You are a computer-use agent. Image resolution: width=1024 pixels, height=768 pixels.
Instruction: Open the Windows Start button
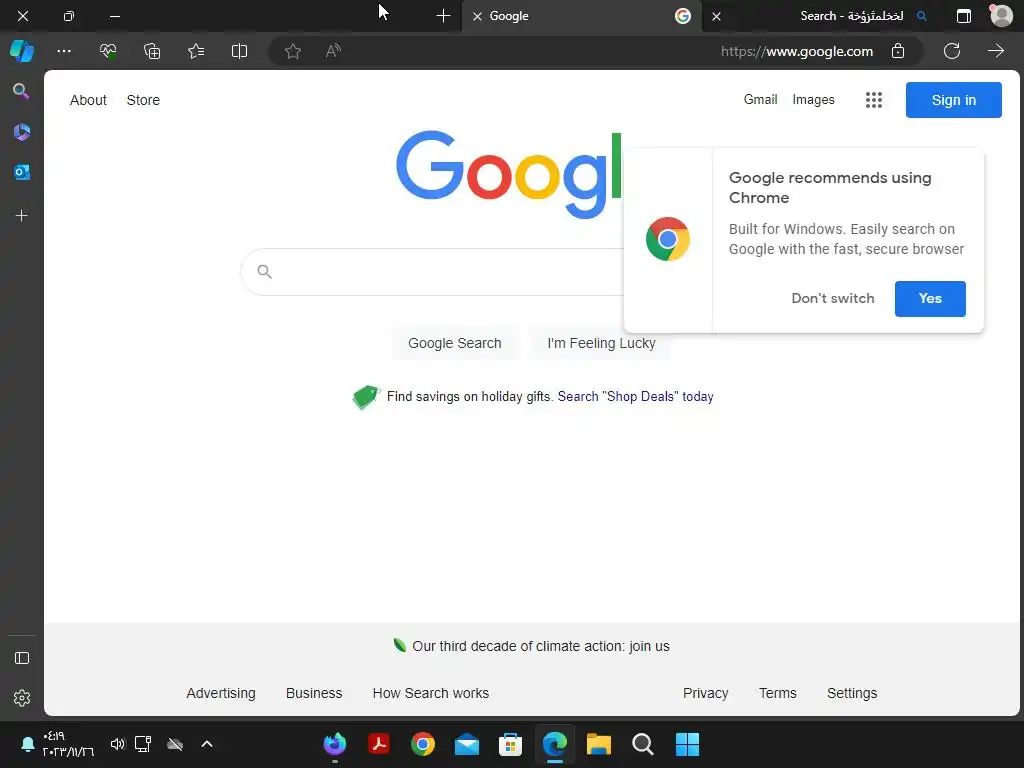[x=687, y=744]
